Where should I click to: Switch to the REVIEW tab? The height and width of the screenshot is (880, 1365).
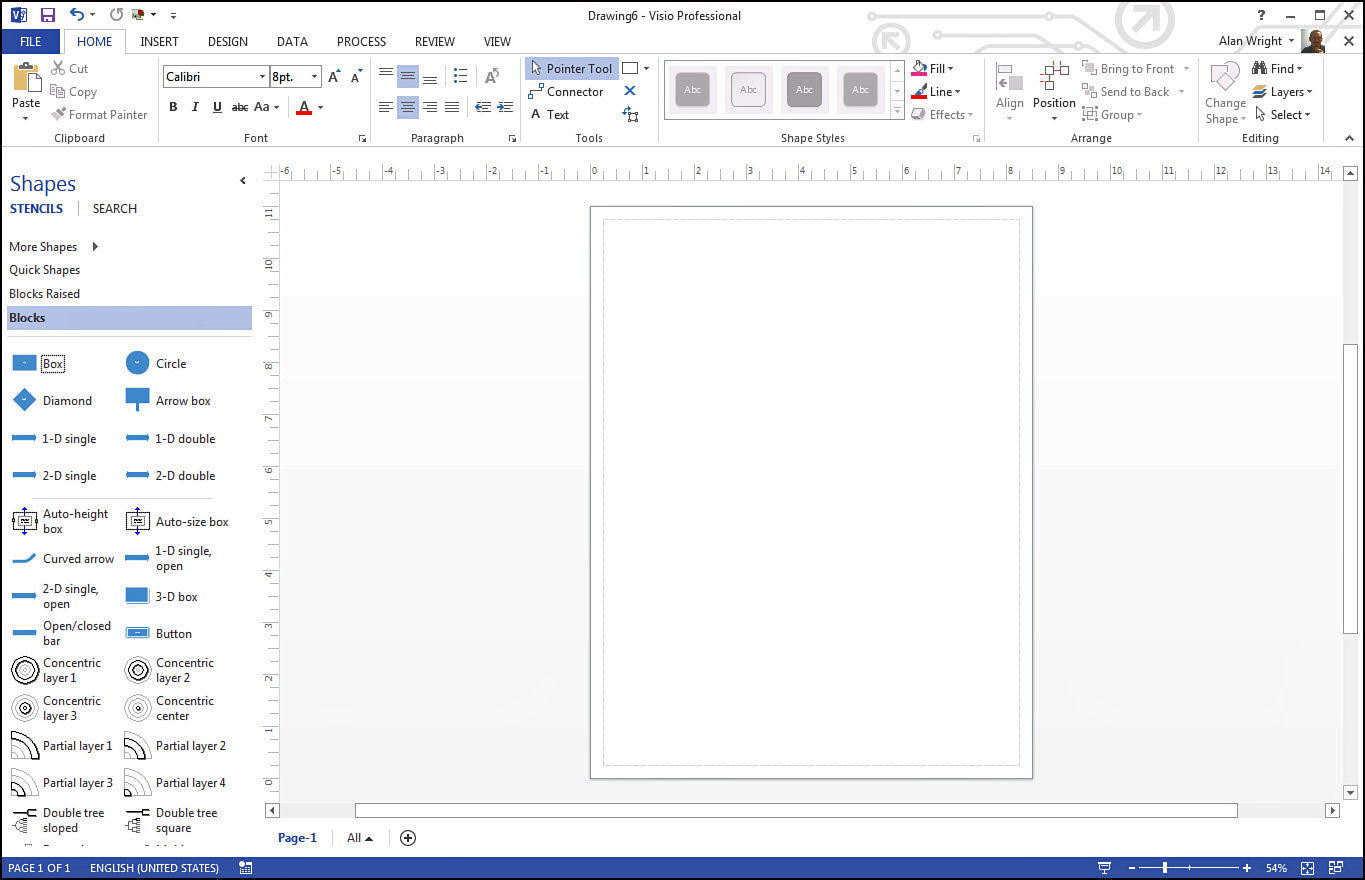click(x=435, y=41)
